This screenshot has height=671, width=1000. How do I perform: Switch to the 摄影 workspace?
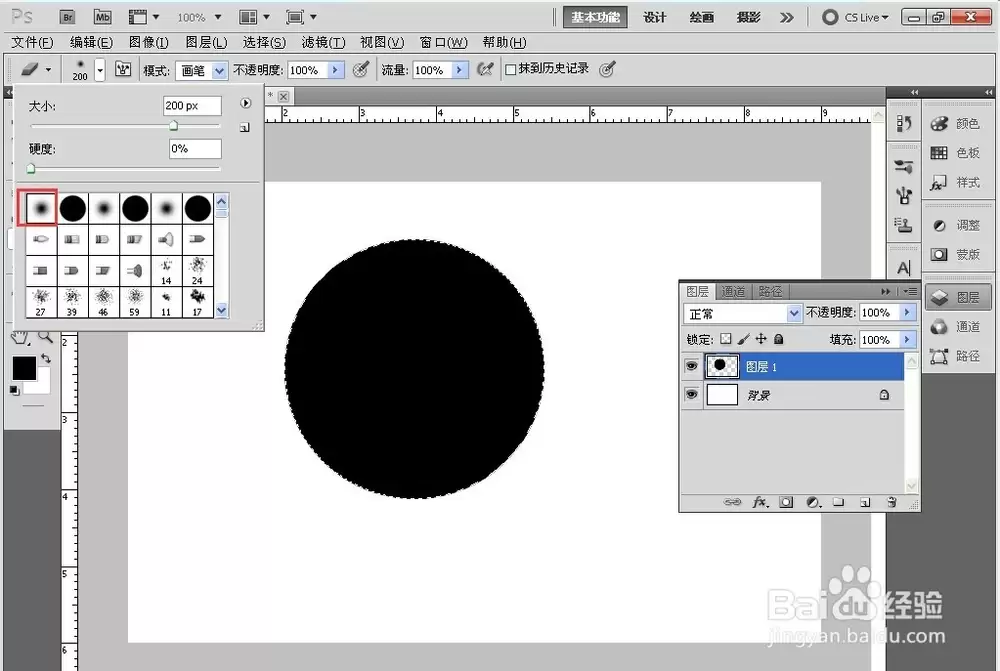pos(748,17)
